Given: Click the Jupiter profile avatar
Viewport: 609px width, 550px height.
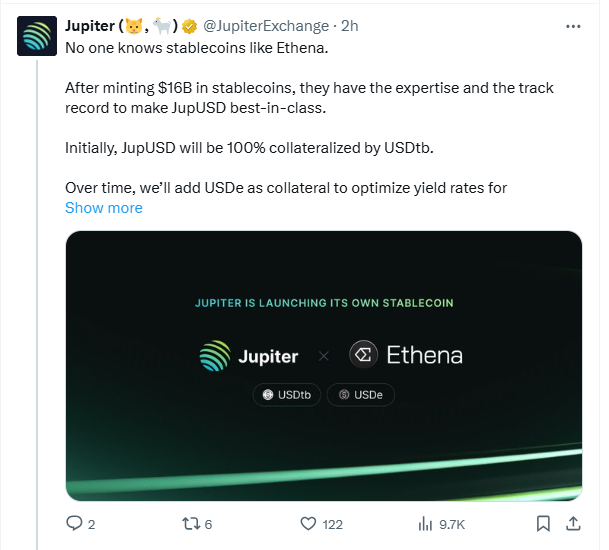Looking at the screenshot, I should 36,34.
